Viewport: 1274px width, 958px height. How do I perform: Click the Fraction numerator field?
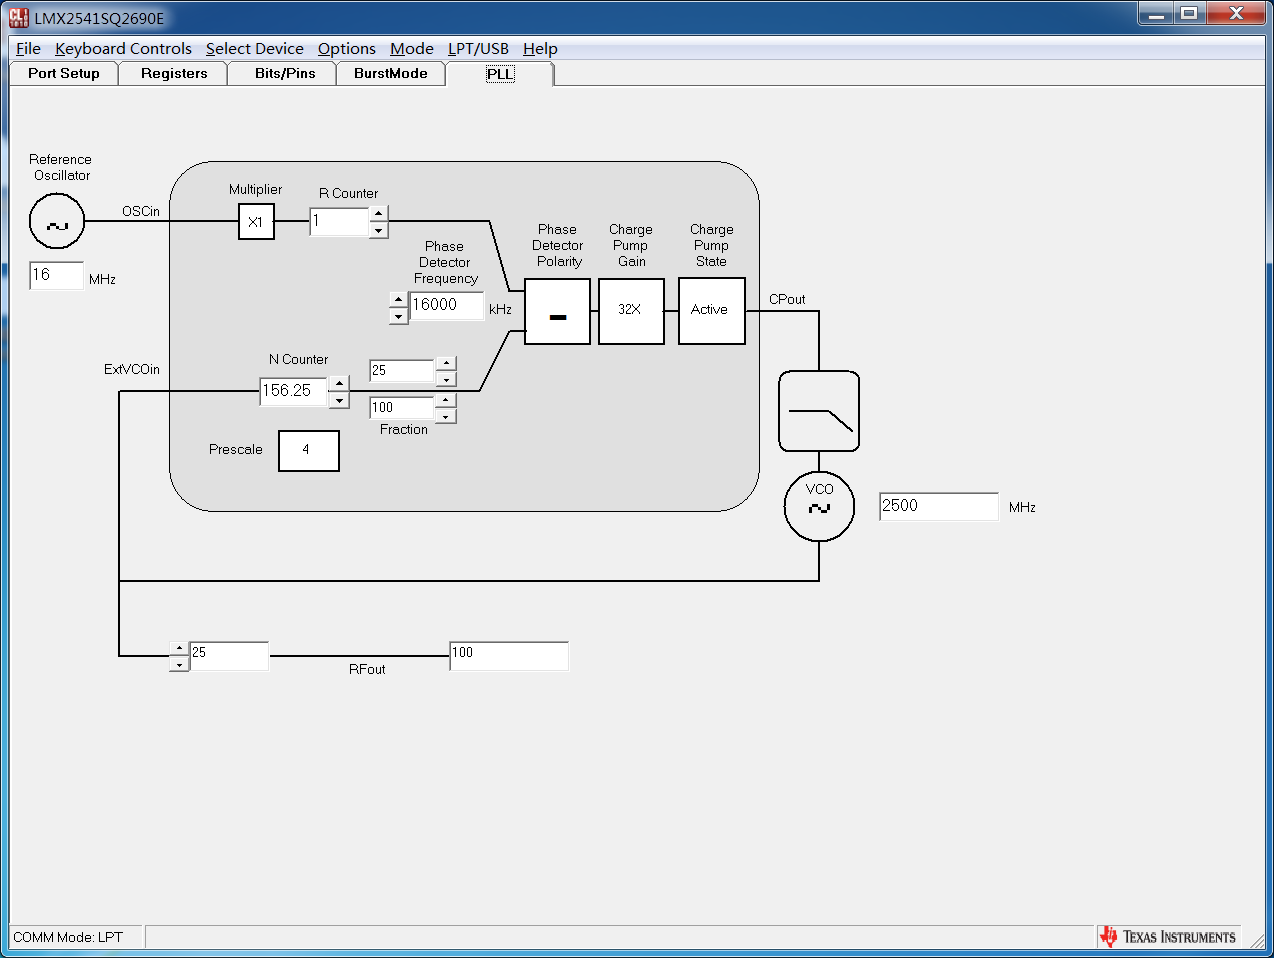[x=402, y=371]
